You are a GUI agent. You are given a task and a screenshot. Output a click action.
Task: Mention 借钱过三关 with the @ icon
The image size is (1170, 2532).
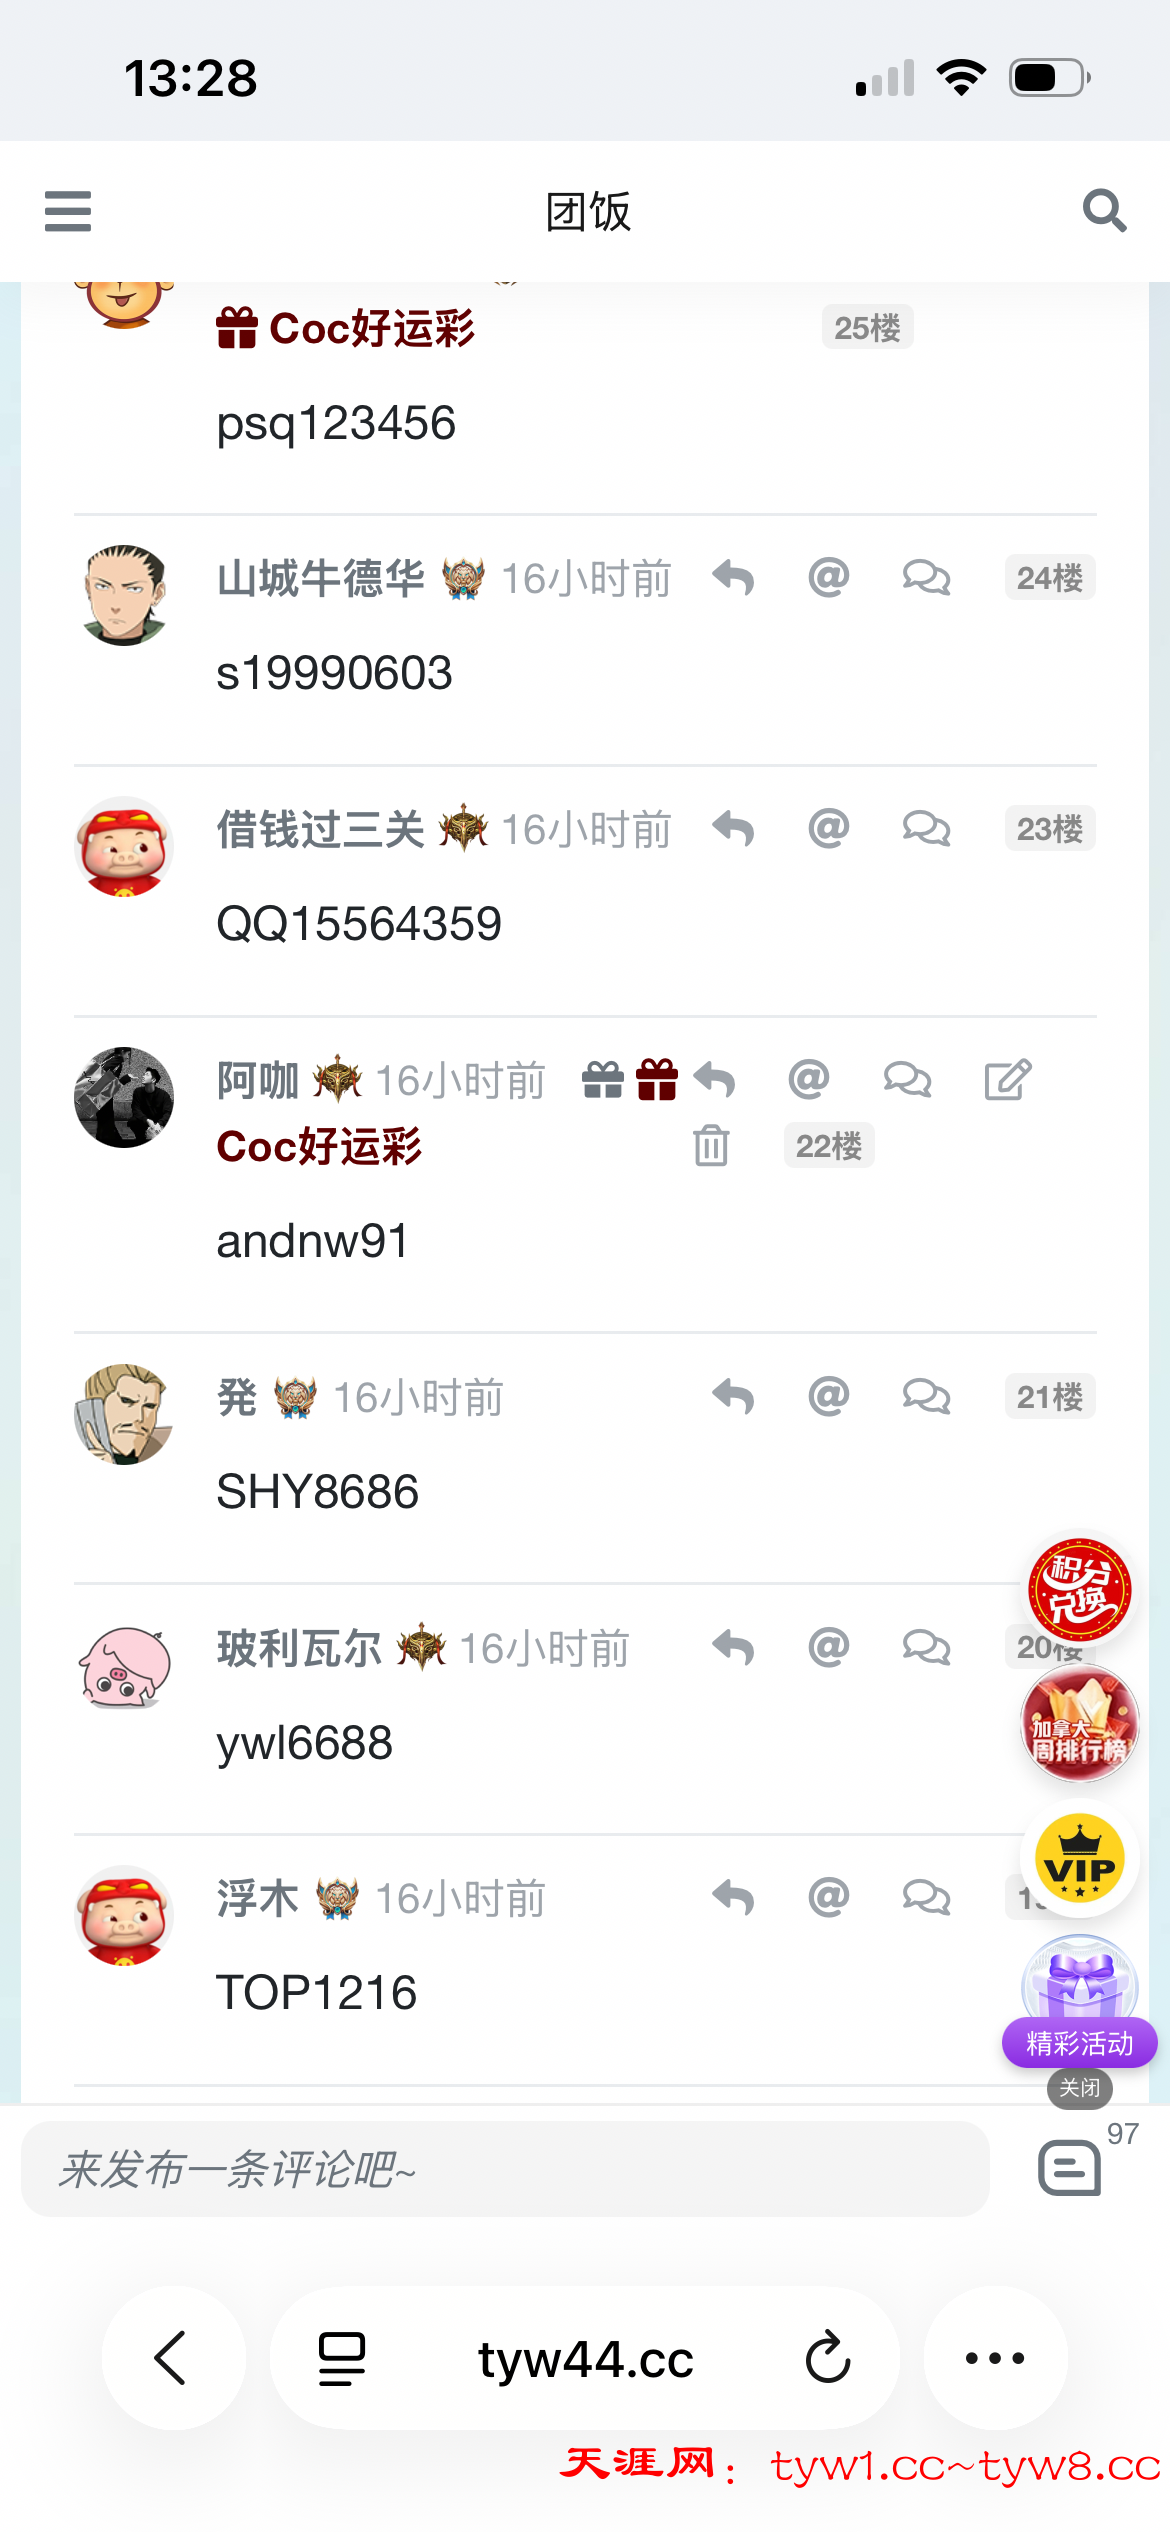point(828,828)
